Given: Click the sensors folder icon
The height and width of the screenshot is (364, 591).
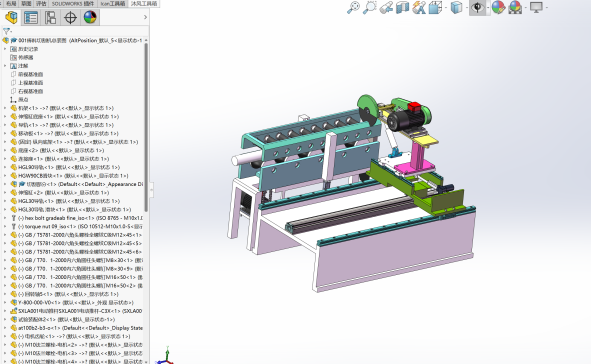Looking at the screenshot, I should 14,57.
